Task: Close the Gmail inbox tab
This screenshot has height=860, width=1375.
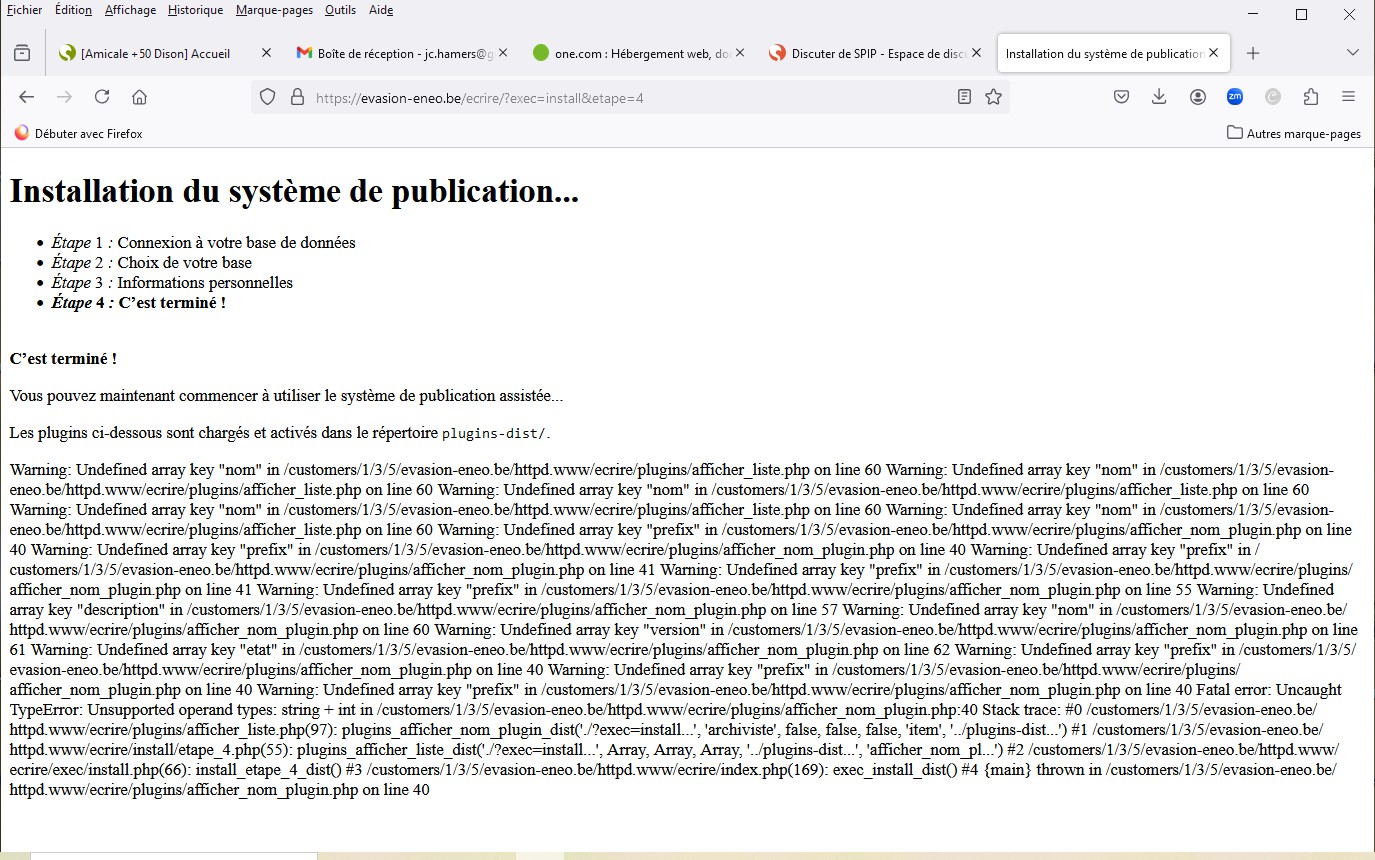Action: pyautogui.click(x=503, y=53)
